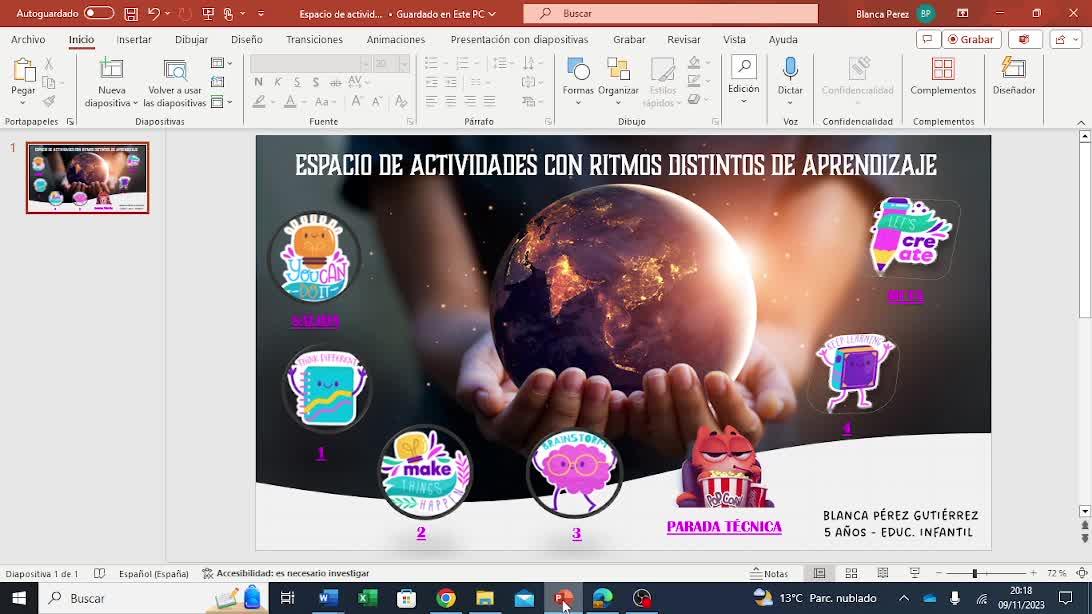Switch to the Diseño tab

pos(247,40)
